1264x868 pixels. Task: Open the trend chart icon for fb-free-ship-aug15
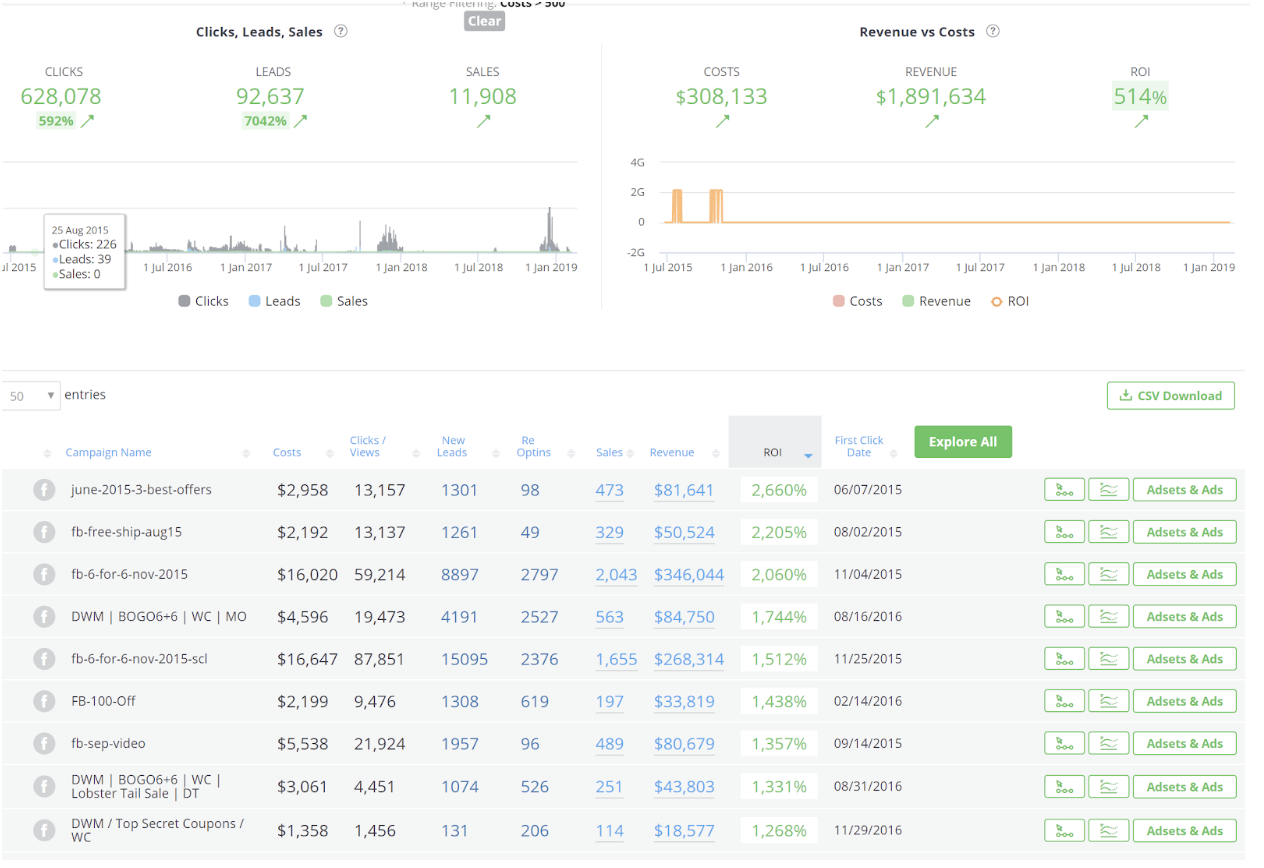tap(1108, 531)
